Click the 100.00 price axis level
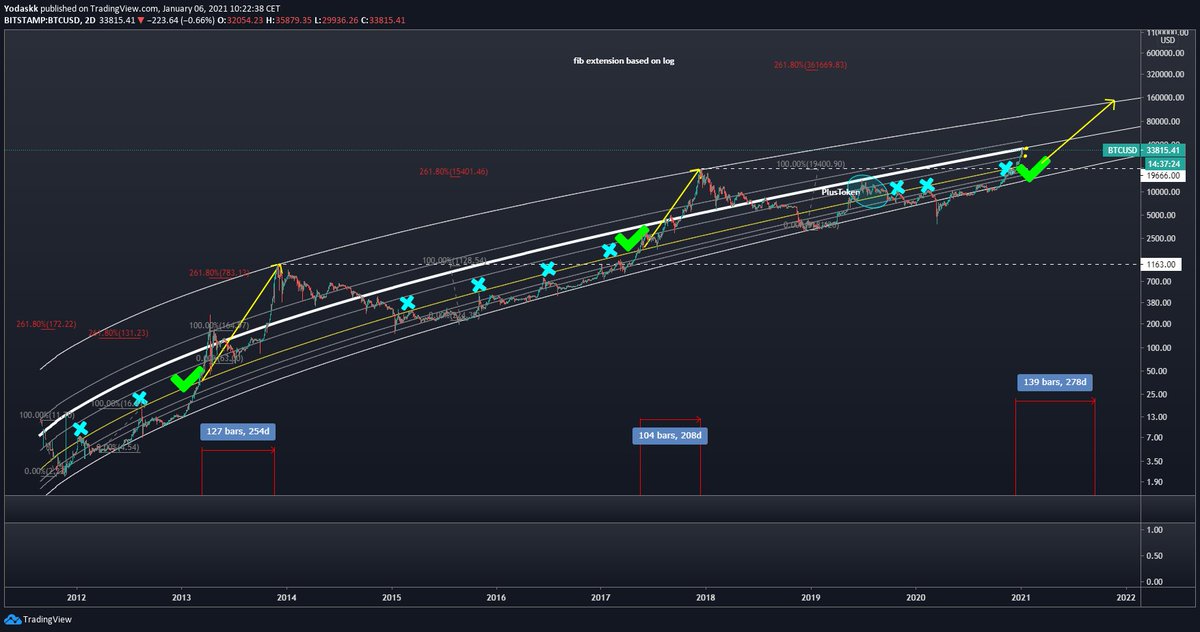The width and height of the screenshot is (1200, 632). [1161, 348]
